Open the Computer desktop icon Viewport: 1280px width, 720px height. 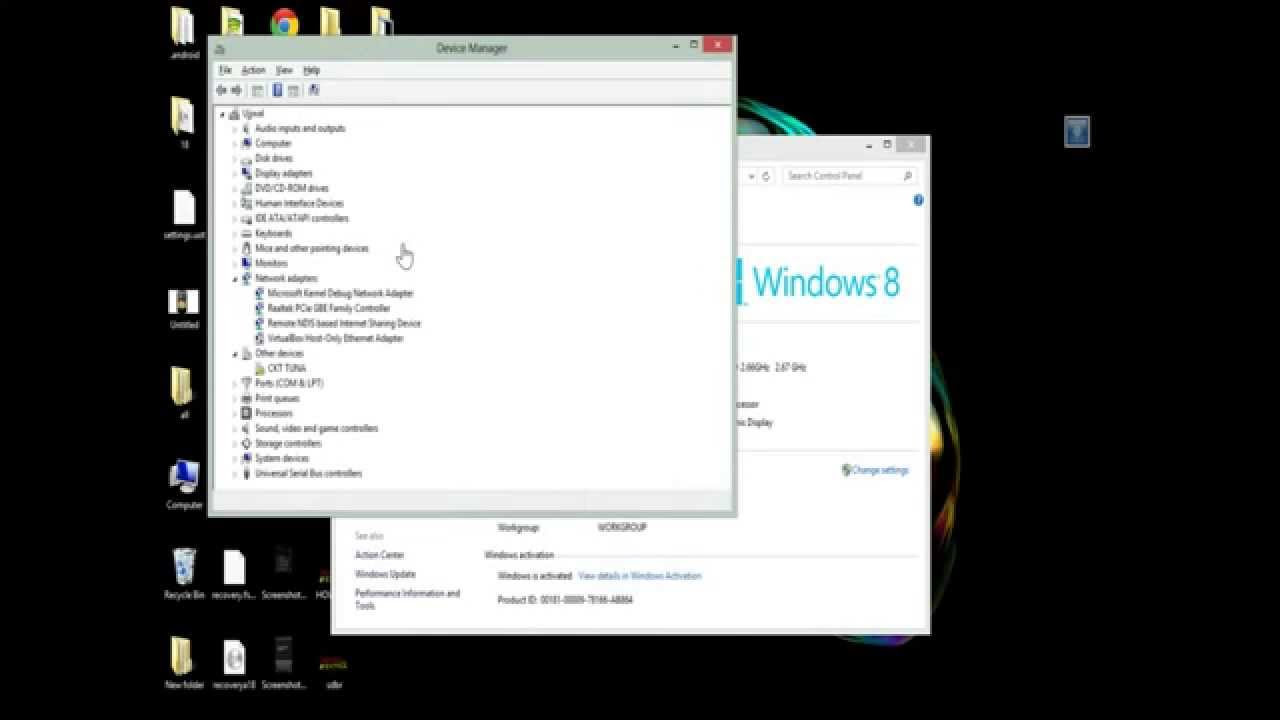pyautogui.click(x=184, y=485)
